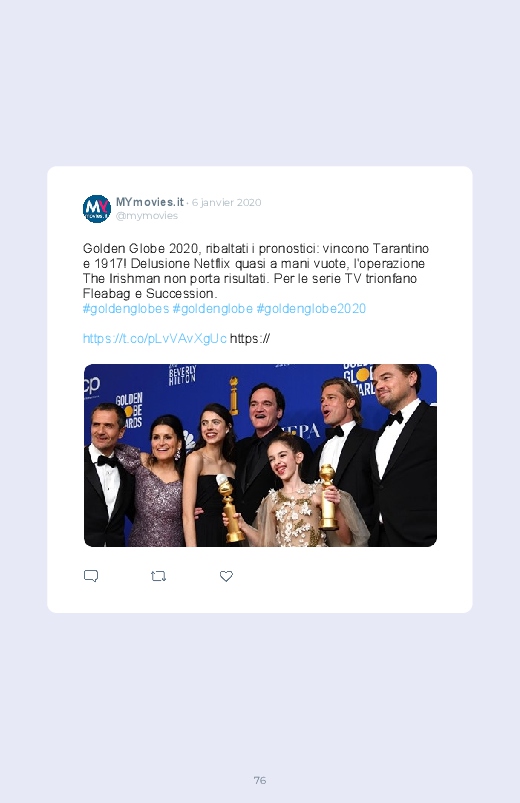Like the tweet with the heart icon

point(226,576)
